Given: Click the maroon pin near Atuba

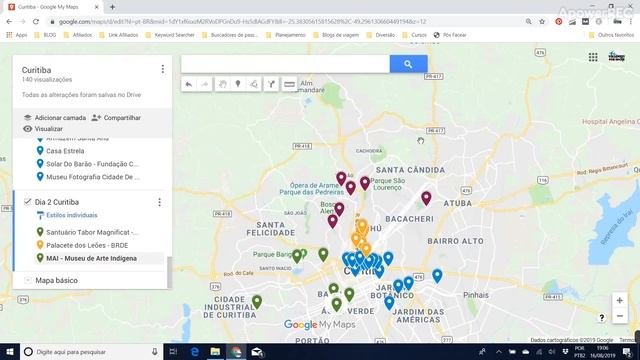Looking at the screenshot, I should tap(426, 198).
